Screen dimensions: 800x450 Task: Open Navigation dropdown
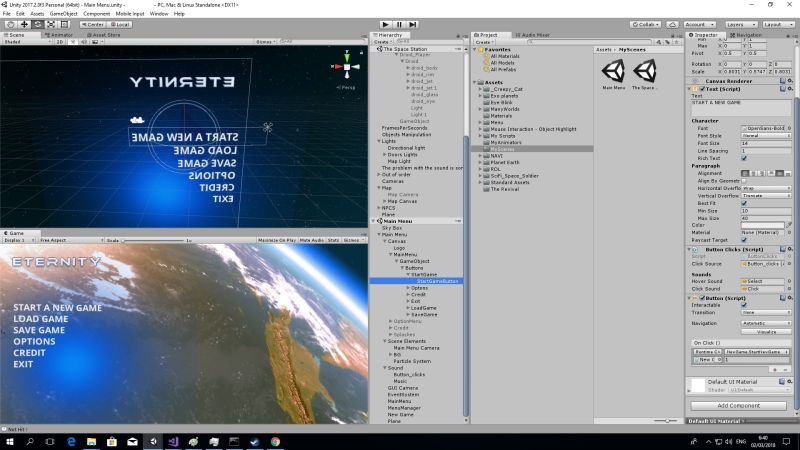pos(766,323)
